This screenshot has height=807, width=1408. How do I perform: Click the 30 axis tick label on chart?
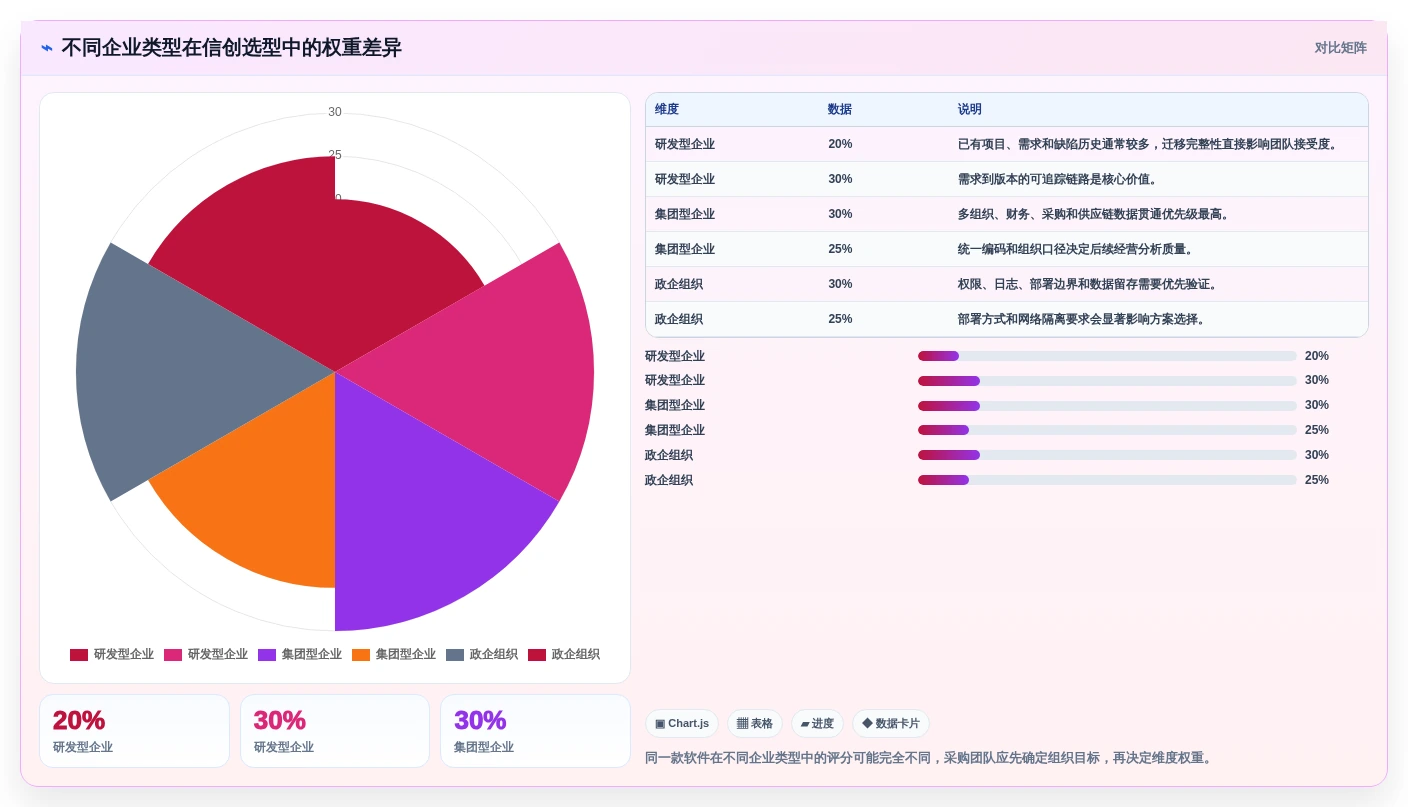pyautogui.click(x=335, y=112)
